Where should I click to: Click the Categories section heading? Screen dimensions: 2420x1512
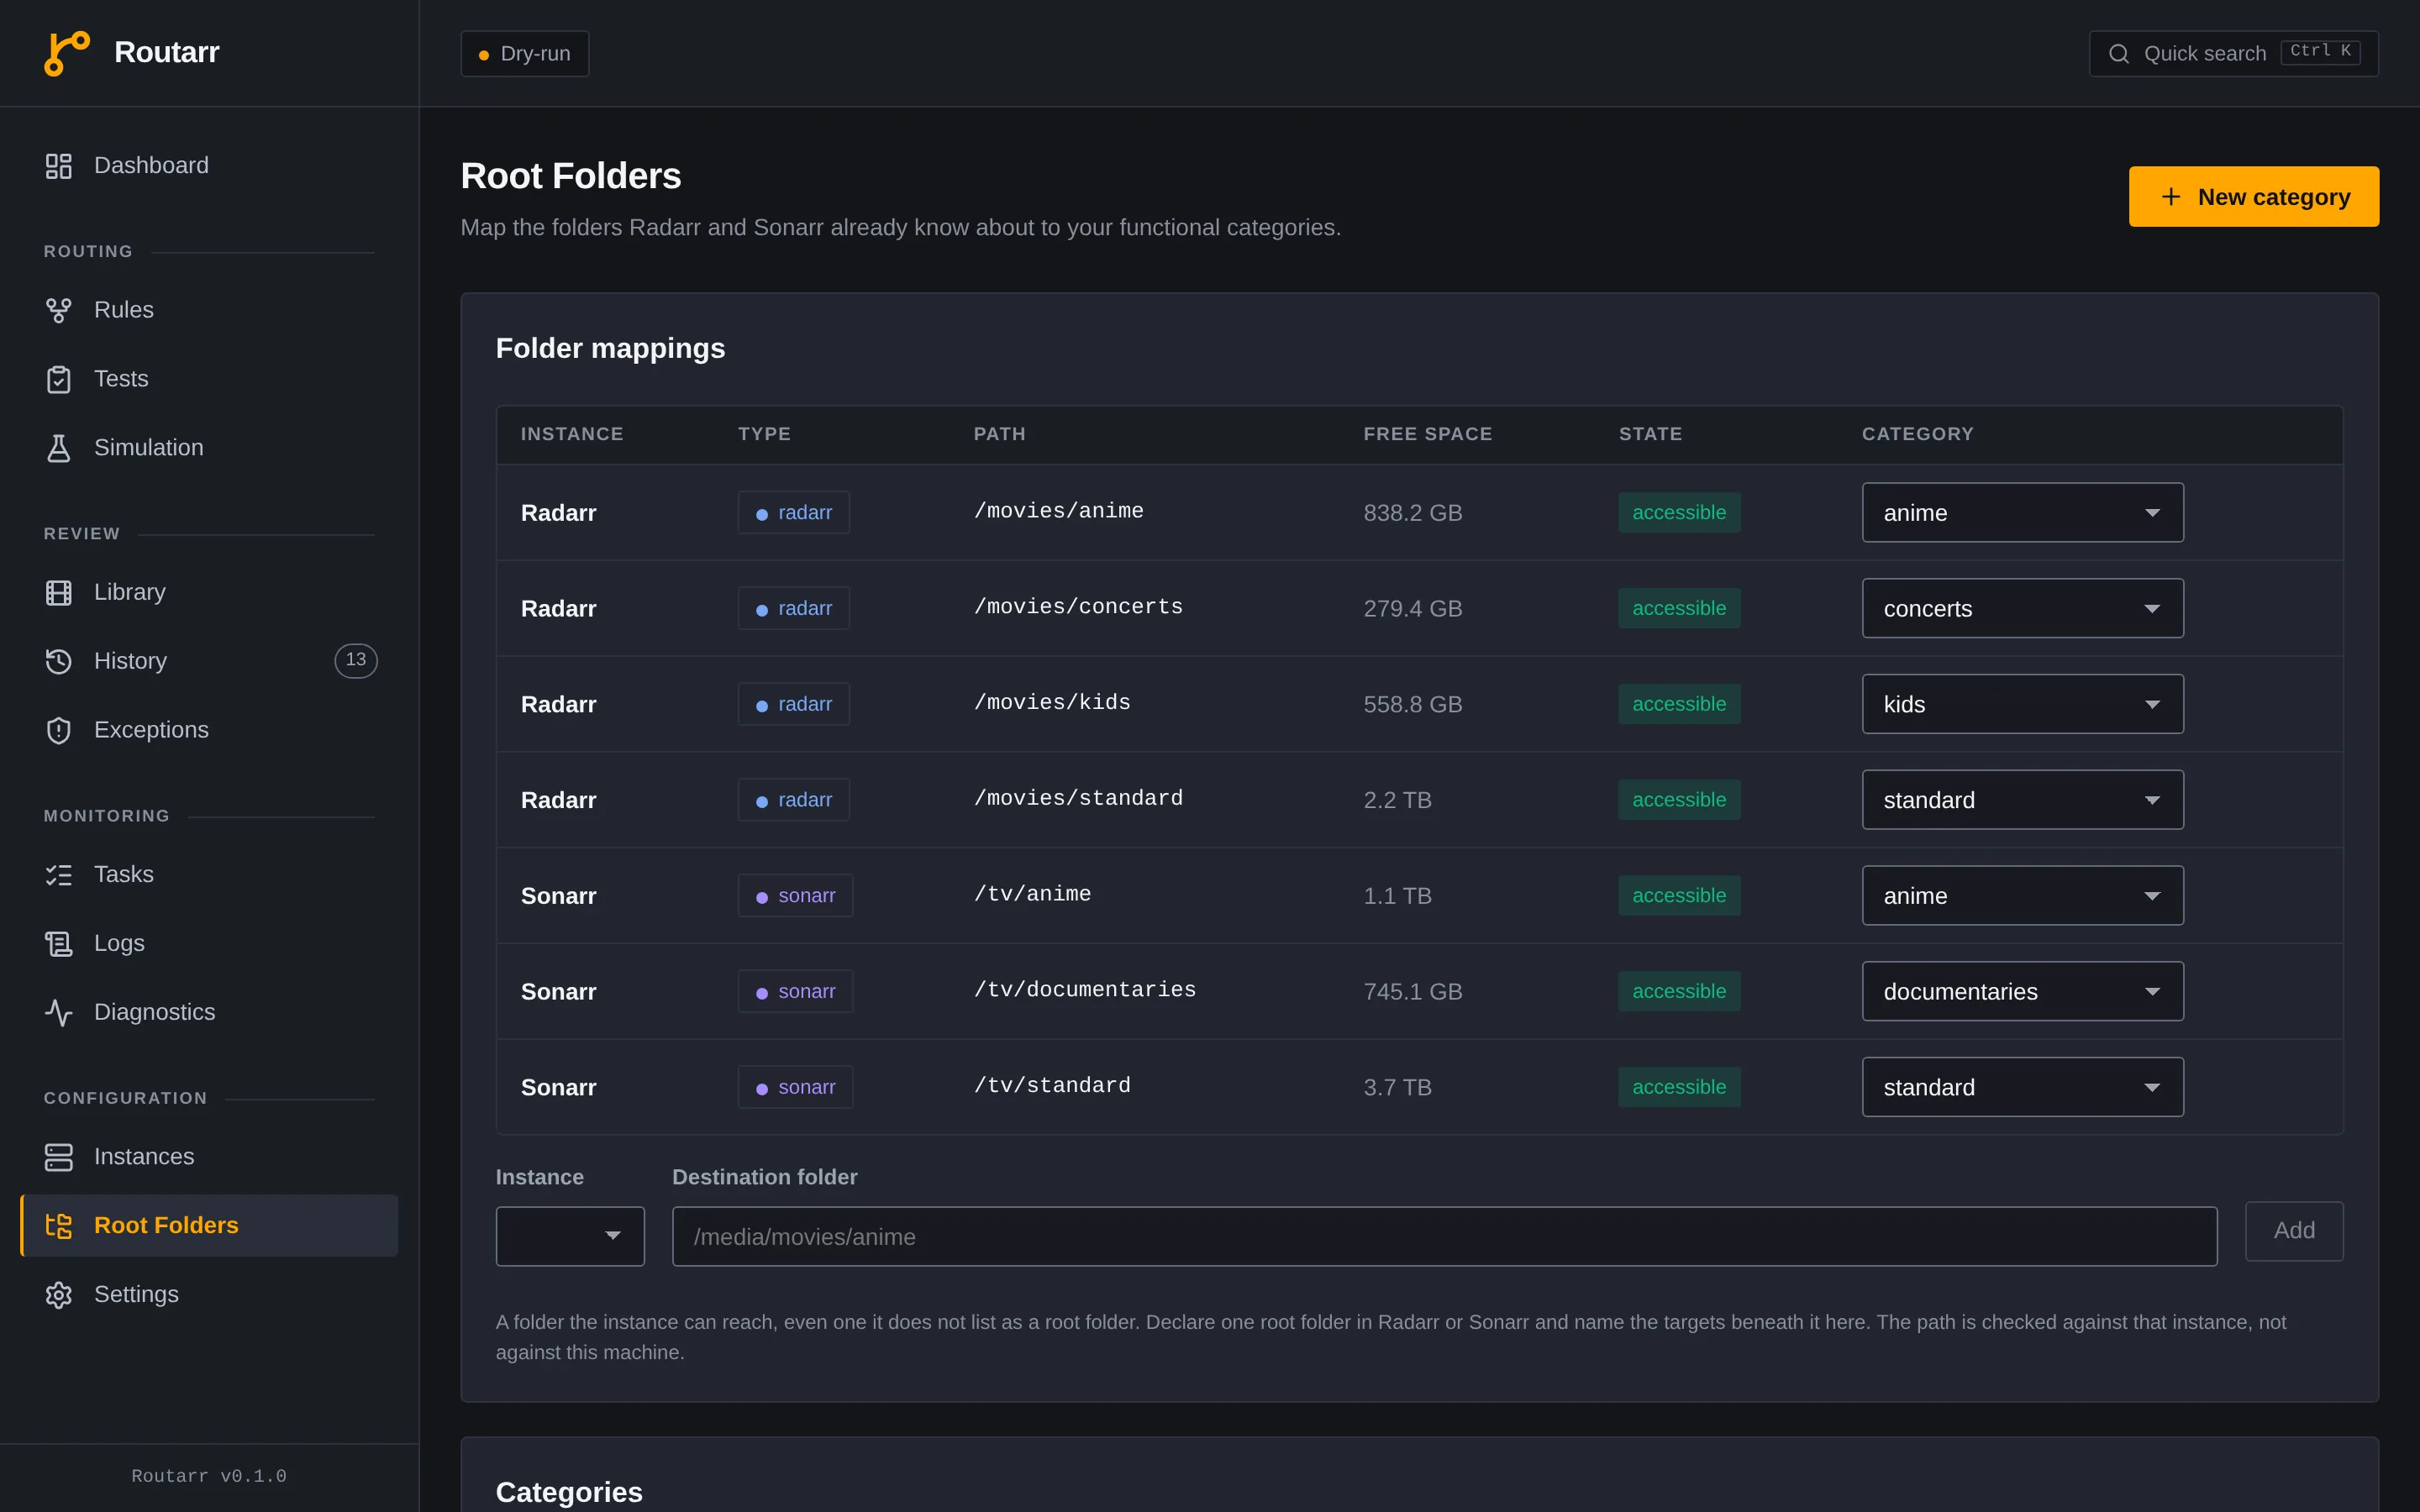pyautogui.click(x=569, y=1492)
